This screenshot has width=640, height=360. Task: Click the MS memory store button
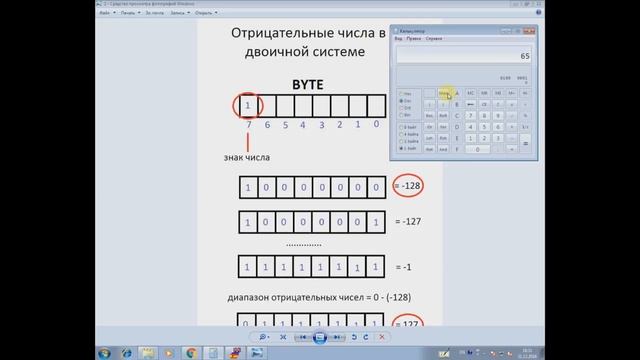coord(498,93)
